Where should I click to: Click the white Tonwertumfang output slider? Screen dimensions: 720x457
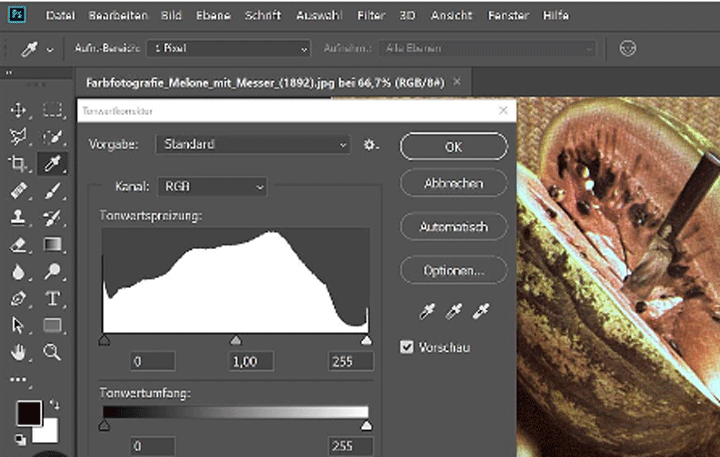click(366, 426)
